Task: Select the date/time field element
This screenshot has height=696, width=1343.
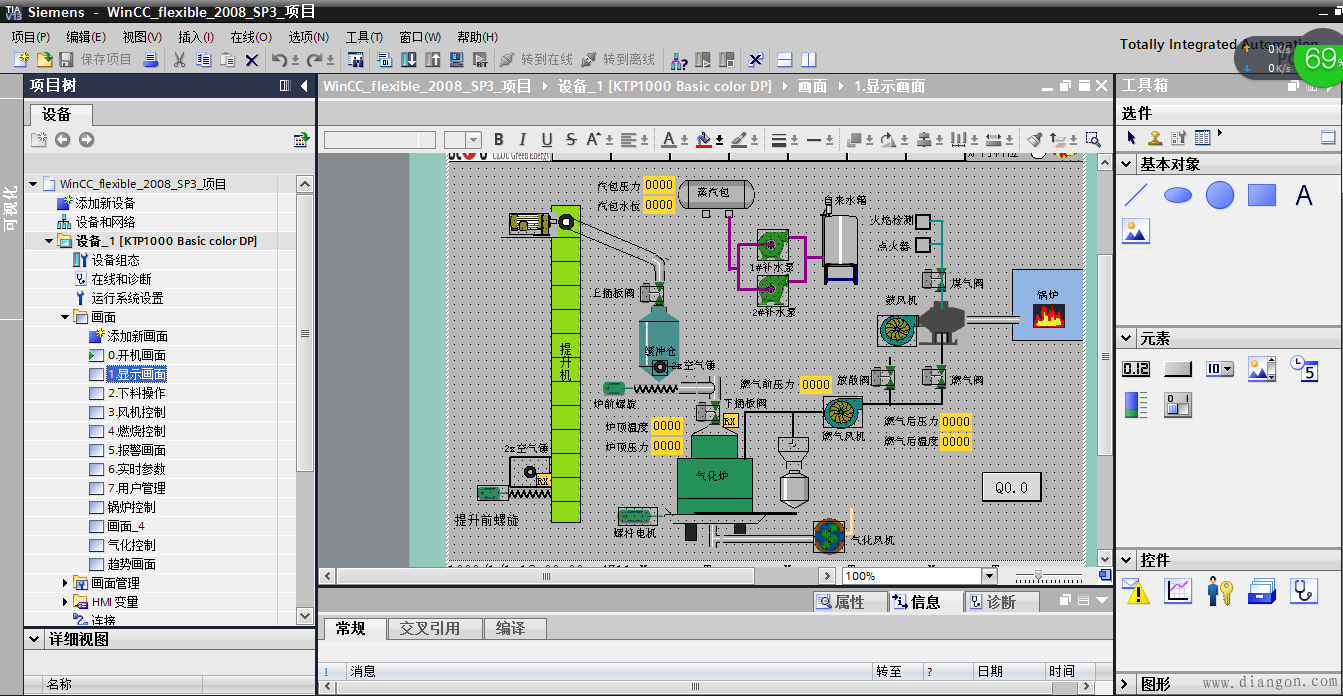Action: click(1305, 368)
